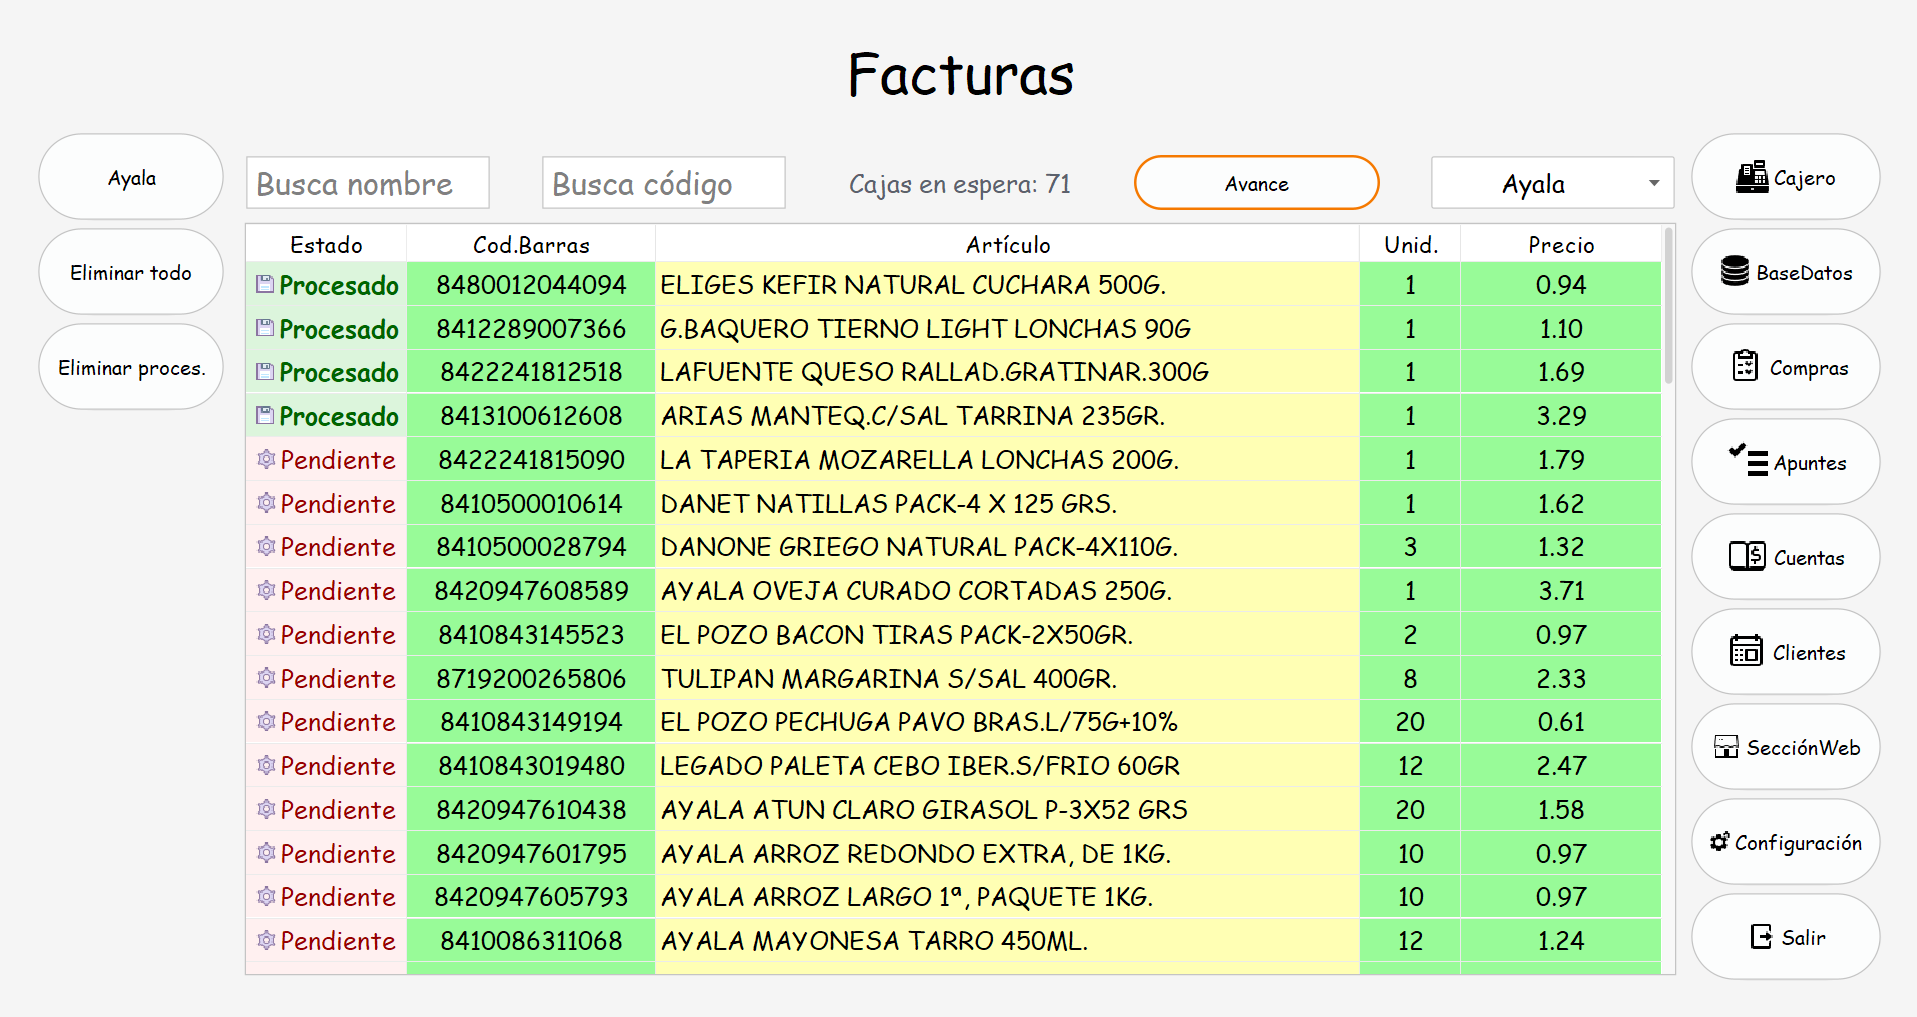This screenshot has height=1017, width=1917.
Task: Click the BaseDatos database stack icon
Action: (x=1735, y=271)
